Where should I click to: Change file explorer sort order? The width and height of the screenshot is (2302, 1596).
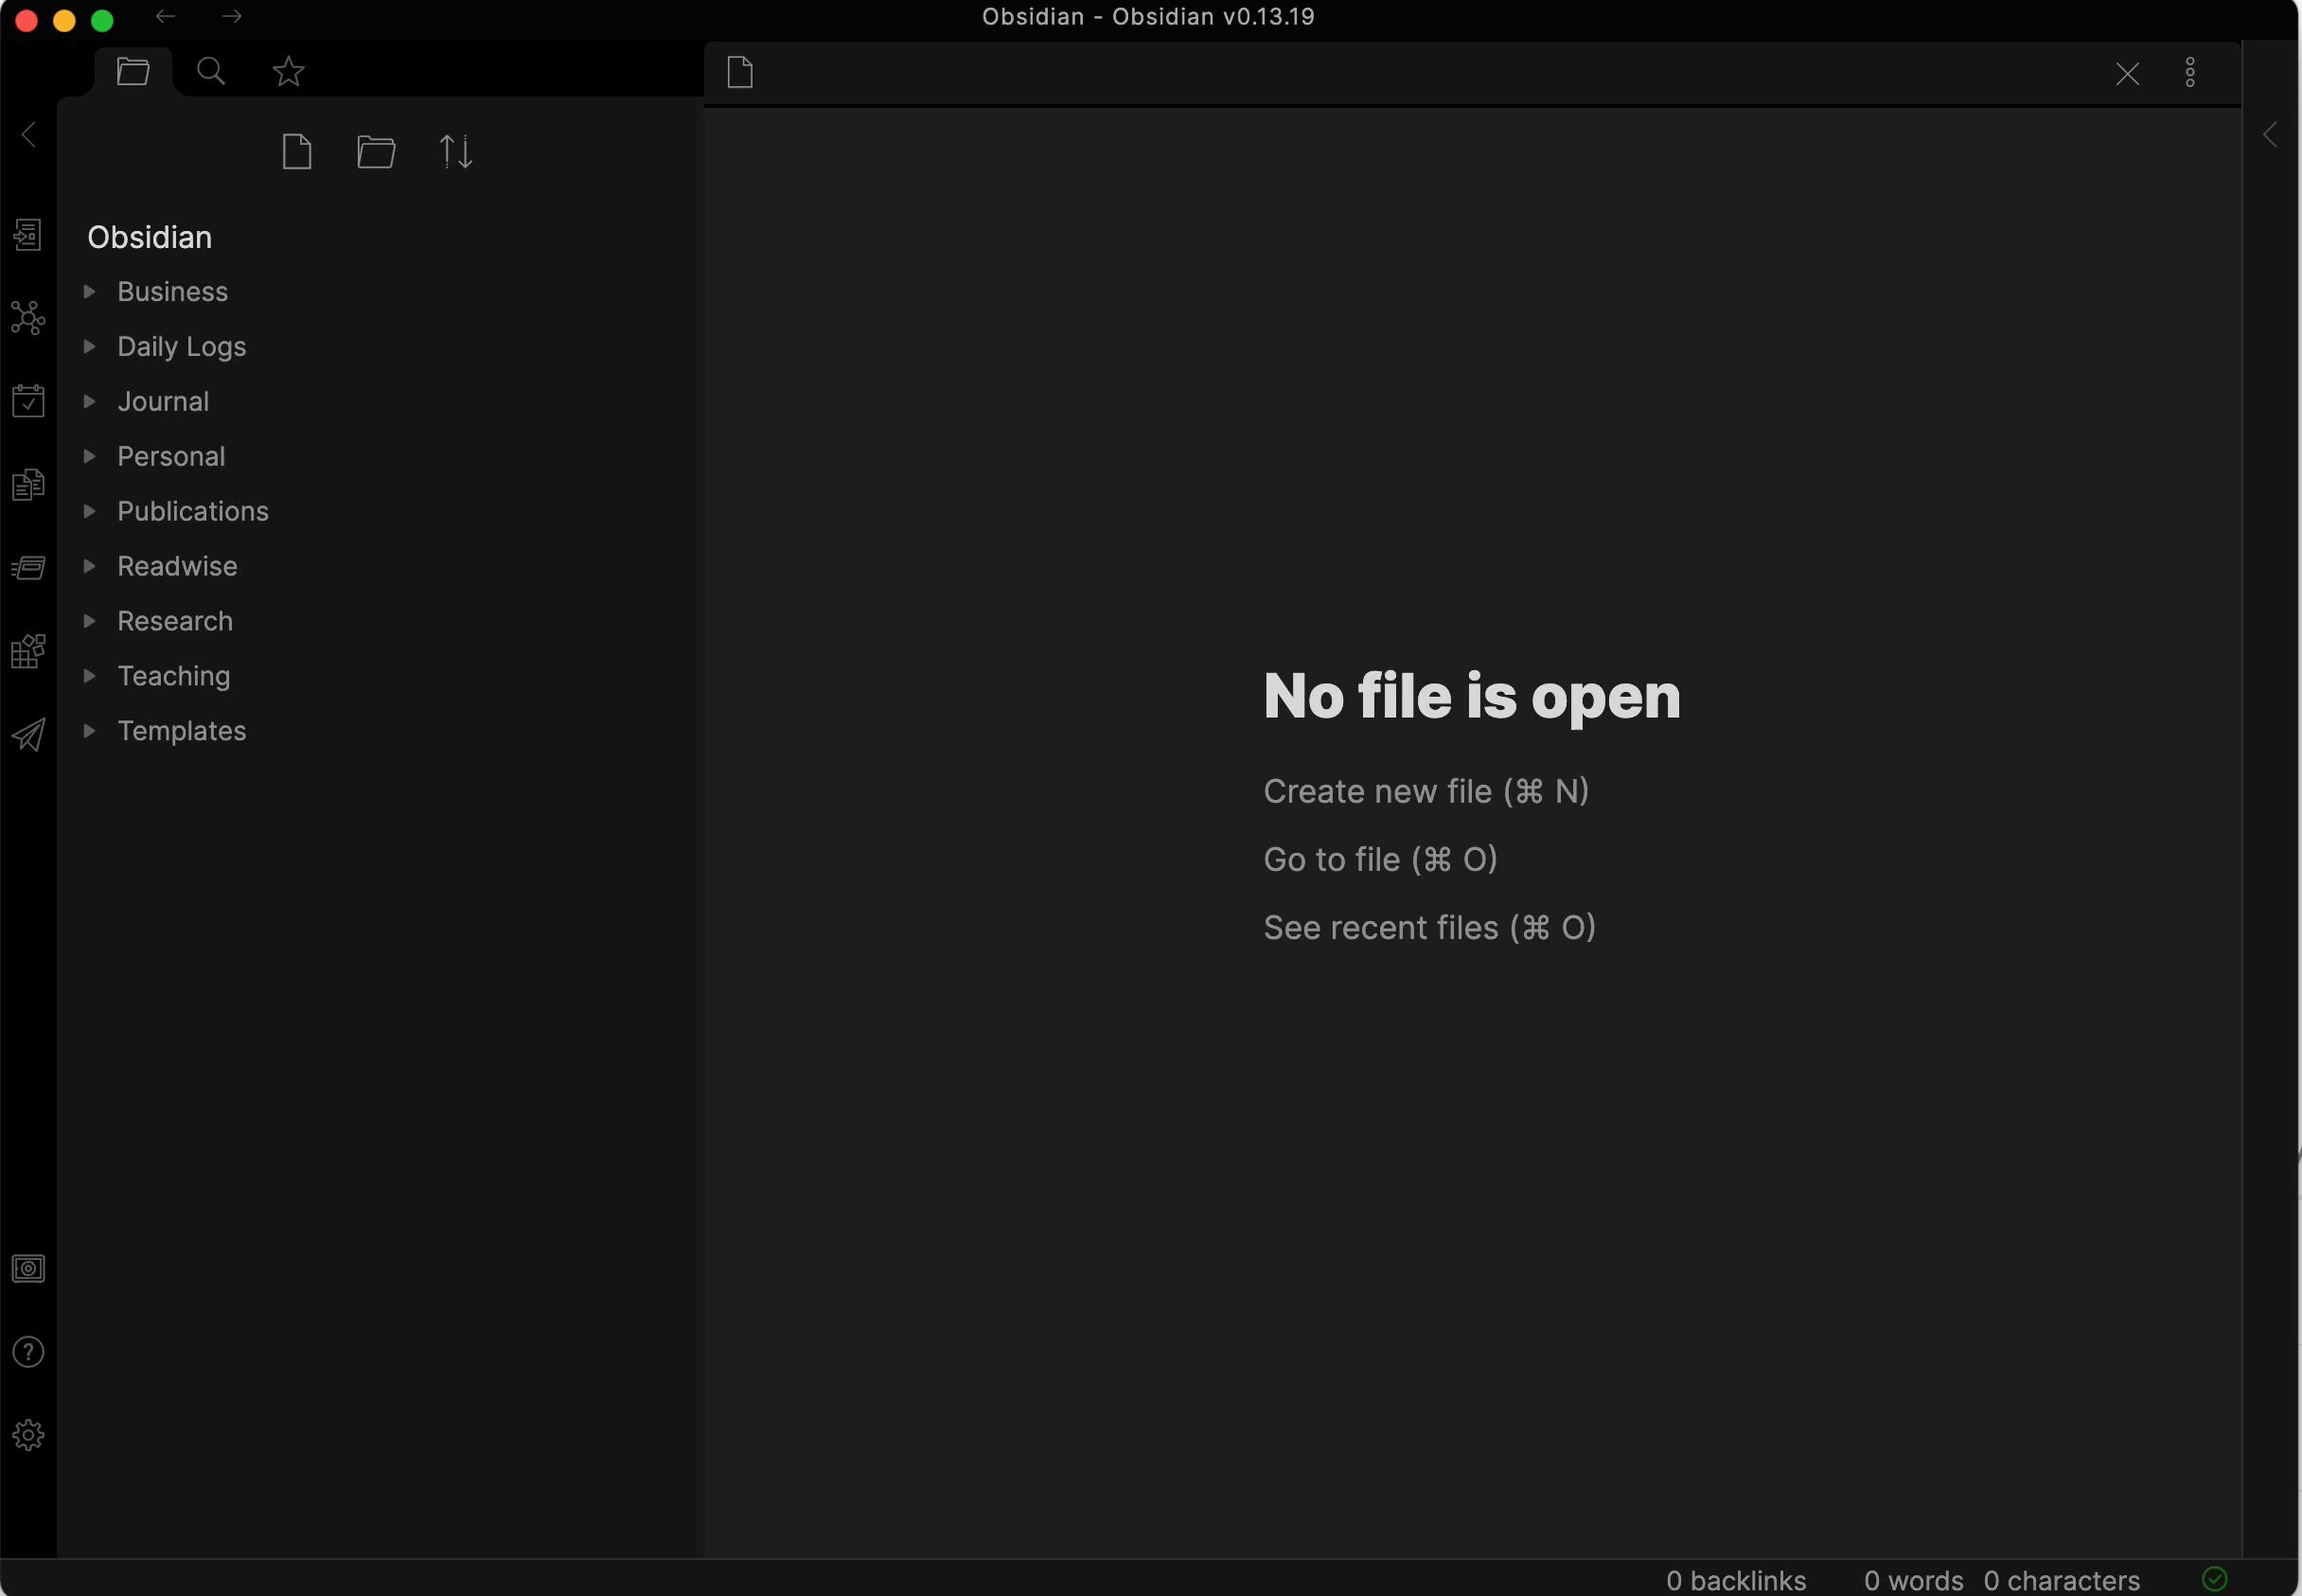(456, 152)
